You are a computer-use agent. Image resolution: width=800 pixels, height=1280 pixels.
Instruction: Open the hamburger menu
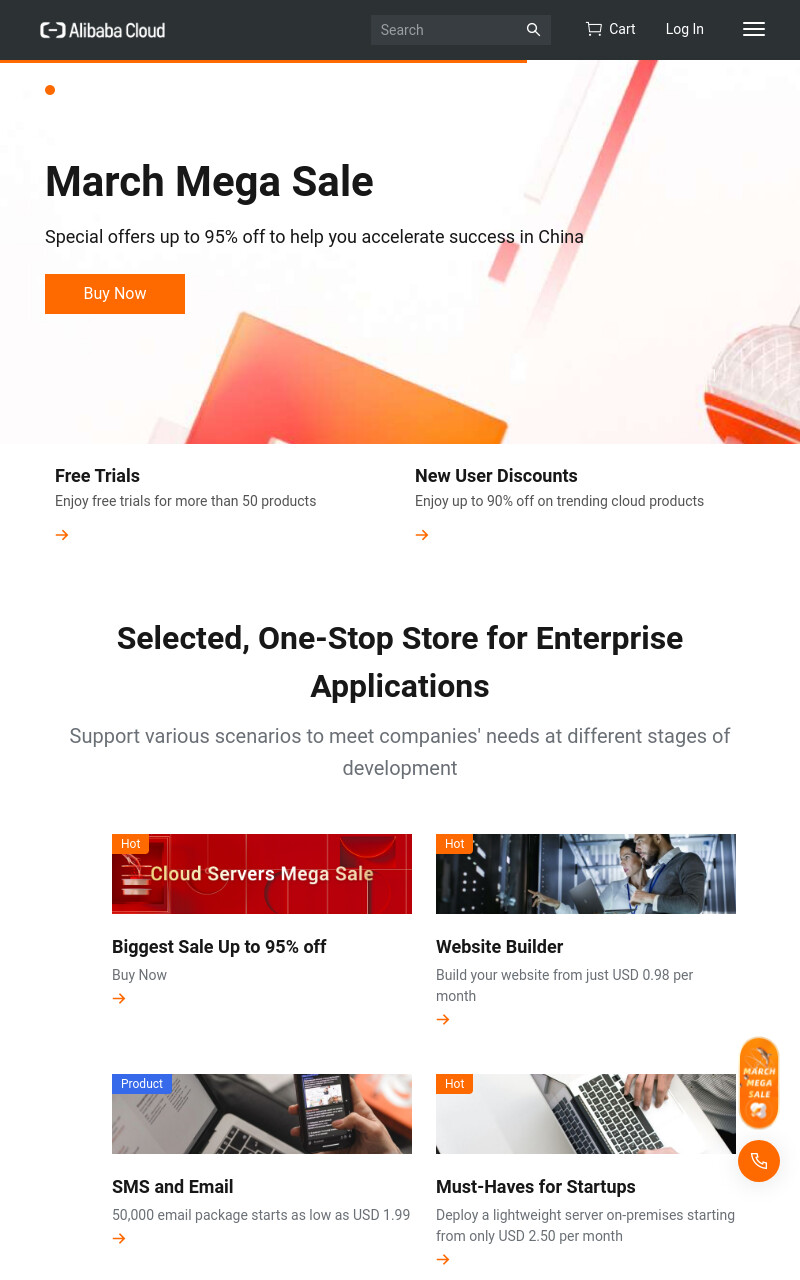(754, 30)
